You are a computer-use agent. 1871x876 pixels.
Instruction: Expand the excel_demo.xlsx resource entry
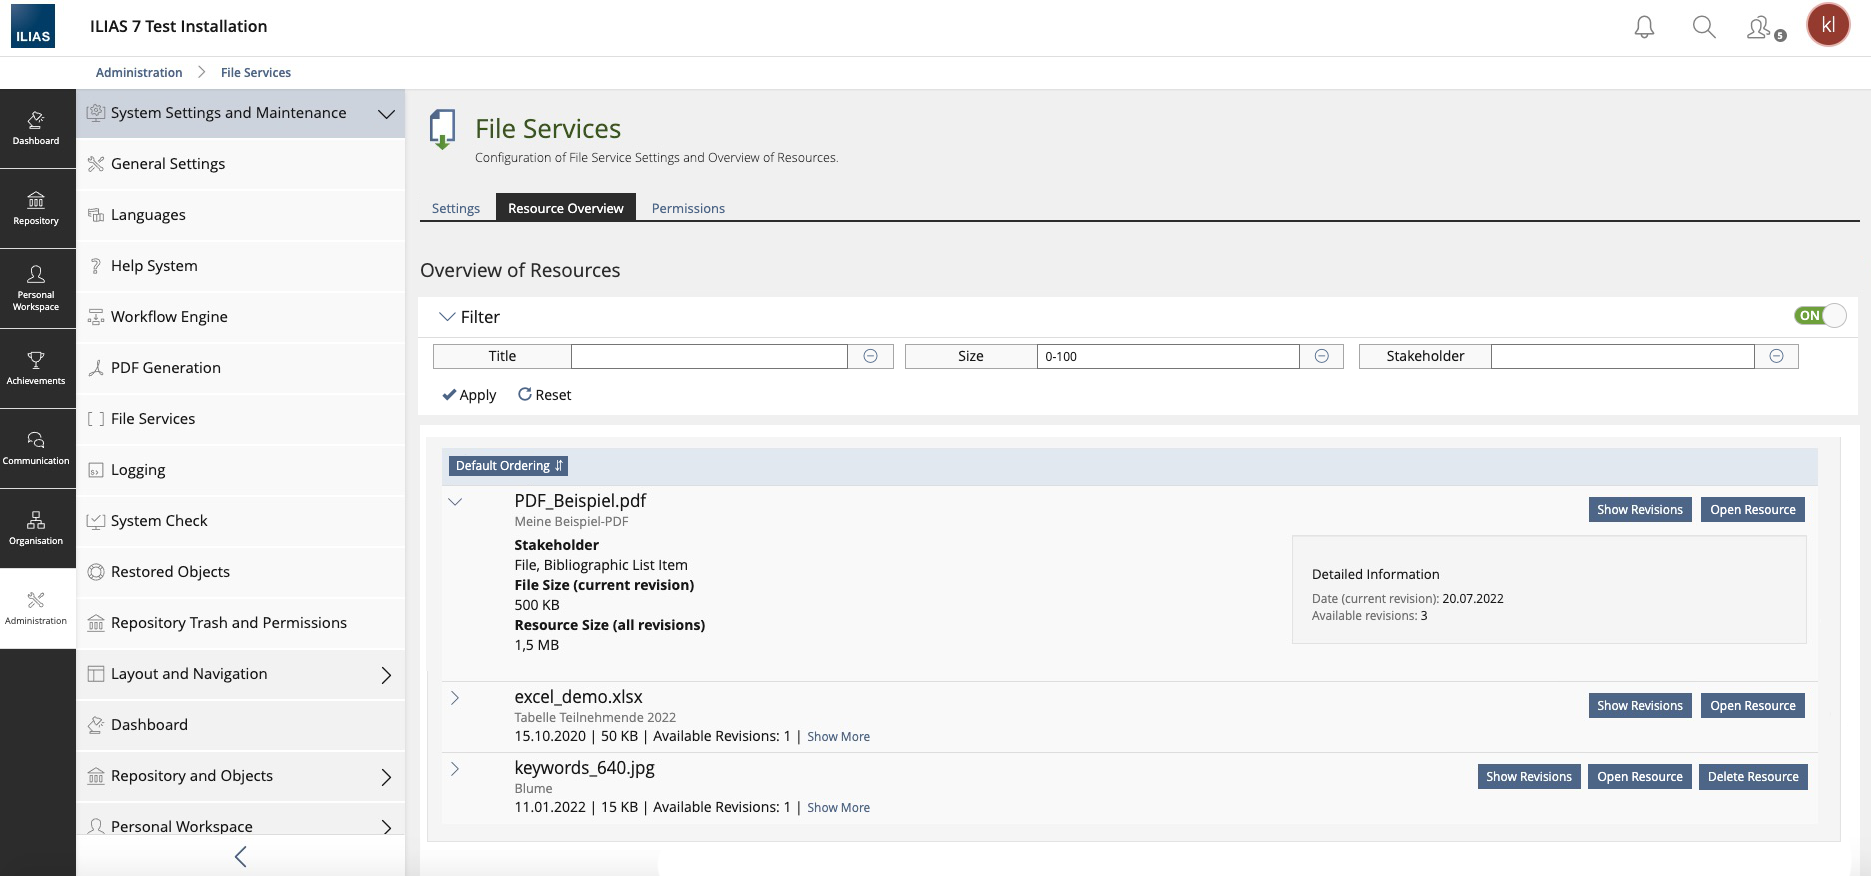(x=455, y=698)
